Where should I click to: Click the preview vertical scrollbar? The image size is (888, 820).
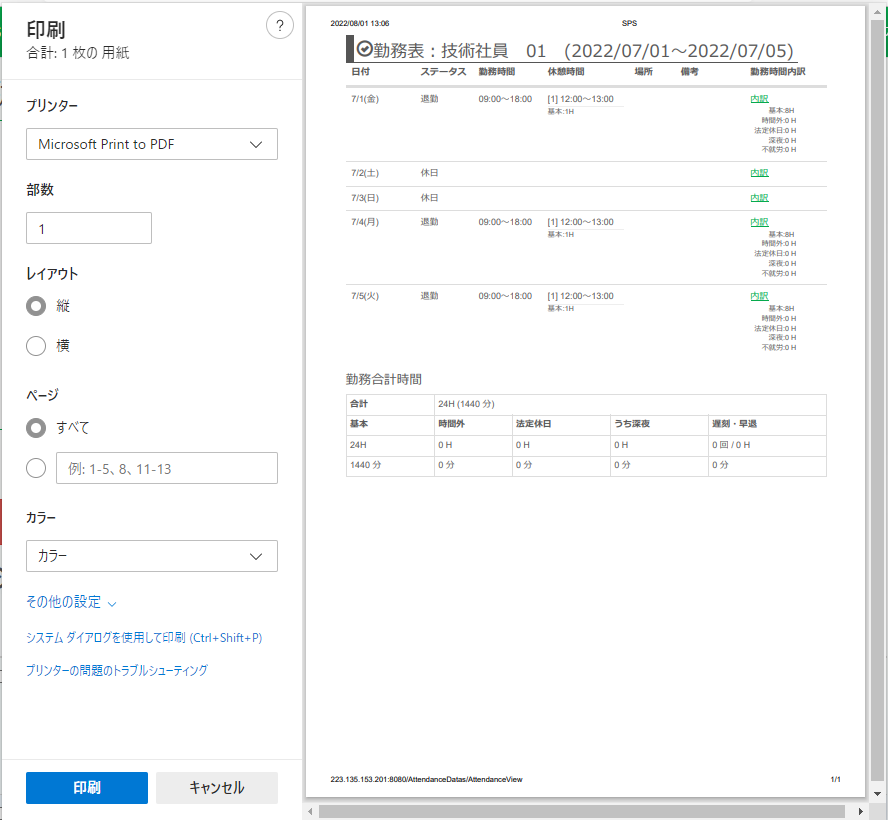[x=877, y=400]
